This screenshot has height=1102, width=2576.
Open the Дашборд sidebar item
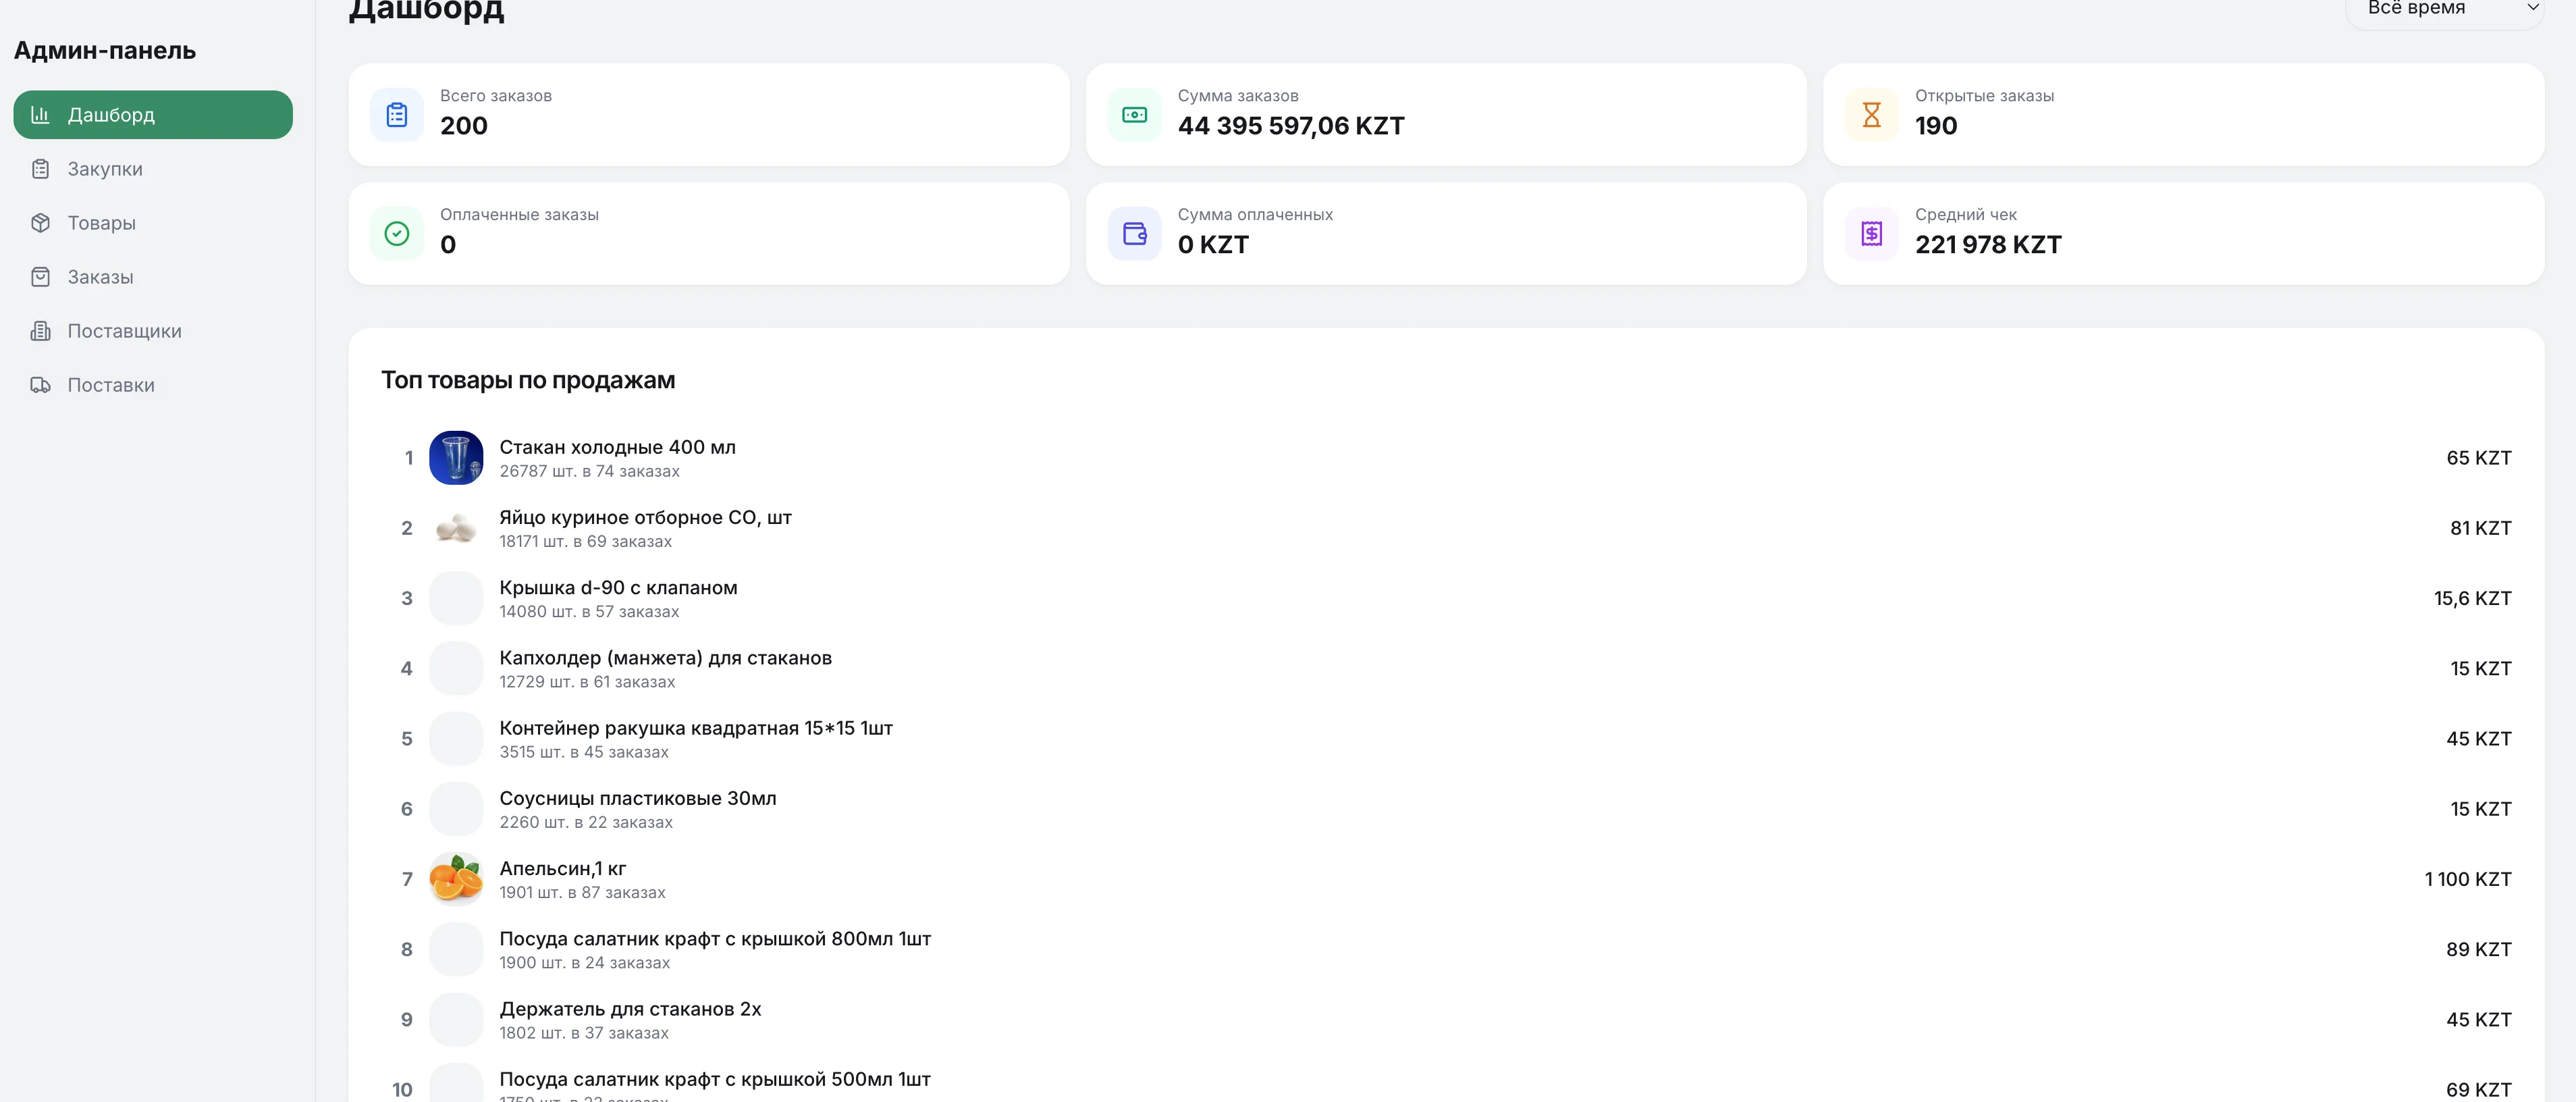click(x=153, y=115)
